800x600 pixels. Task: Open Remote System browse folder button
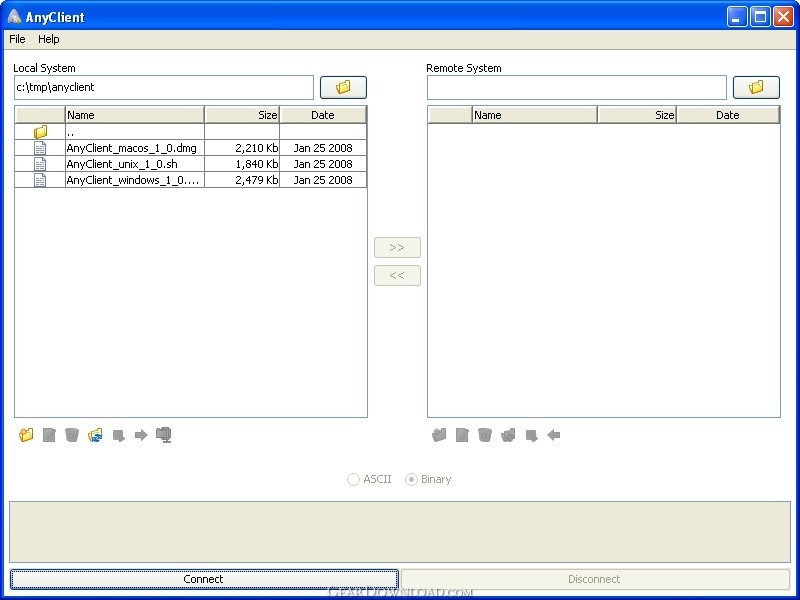click(x=756, y=87)
